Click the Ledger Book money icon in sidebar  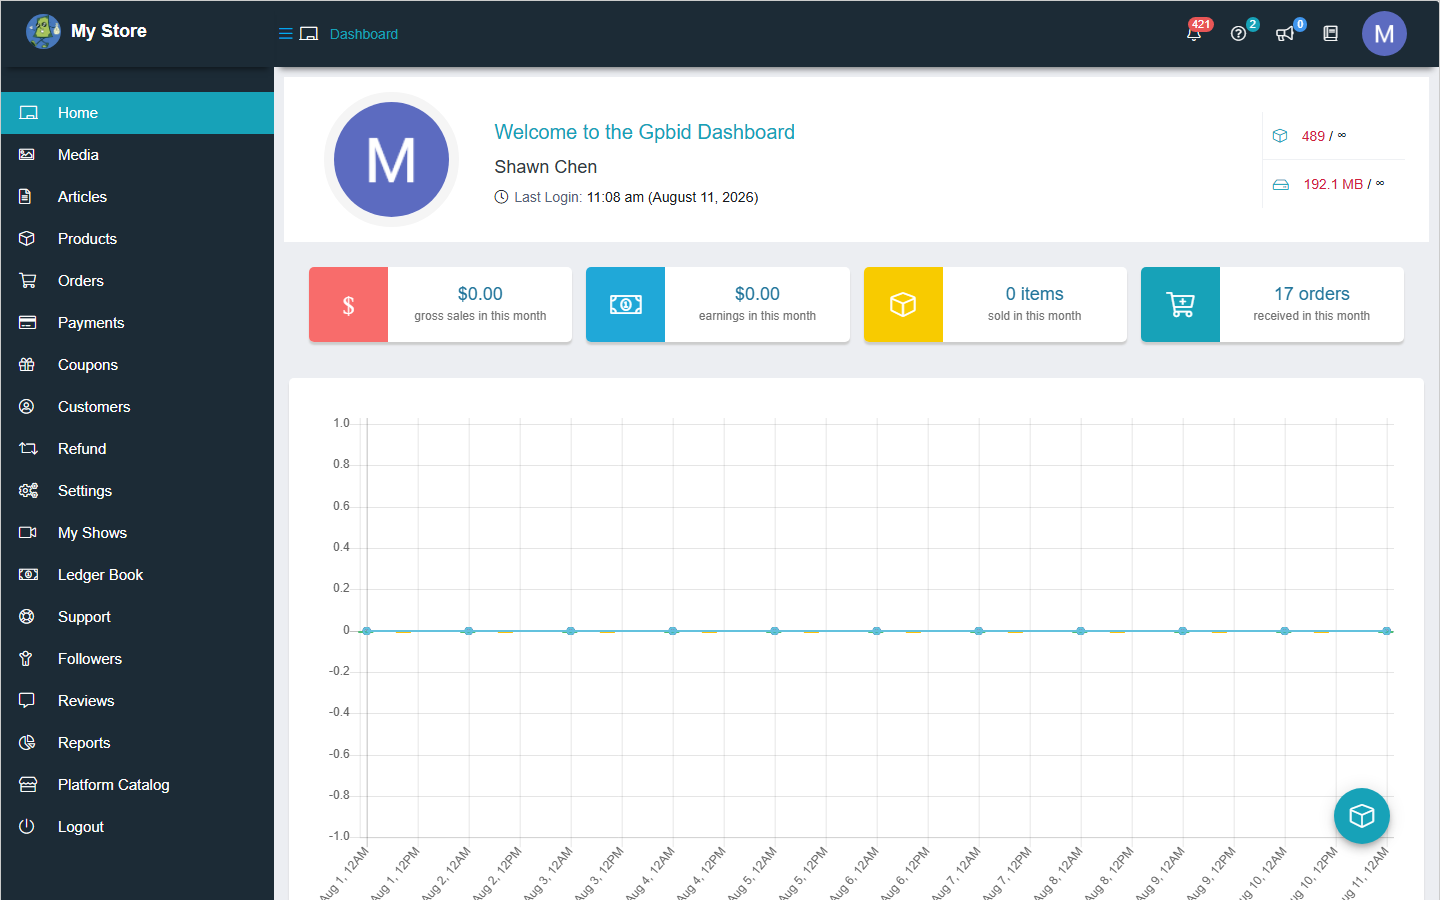pyautogui.click(x=27, y=575)
